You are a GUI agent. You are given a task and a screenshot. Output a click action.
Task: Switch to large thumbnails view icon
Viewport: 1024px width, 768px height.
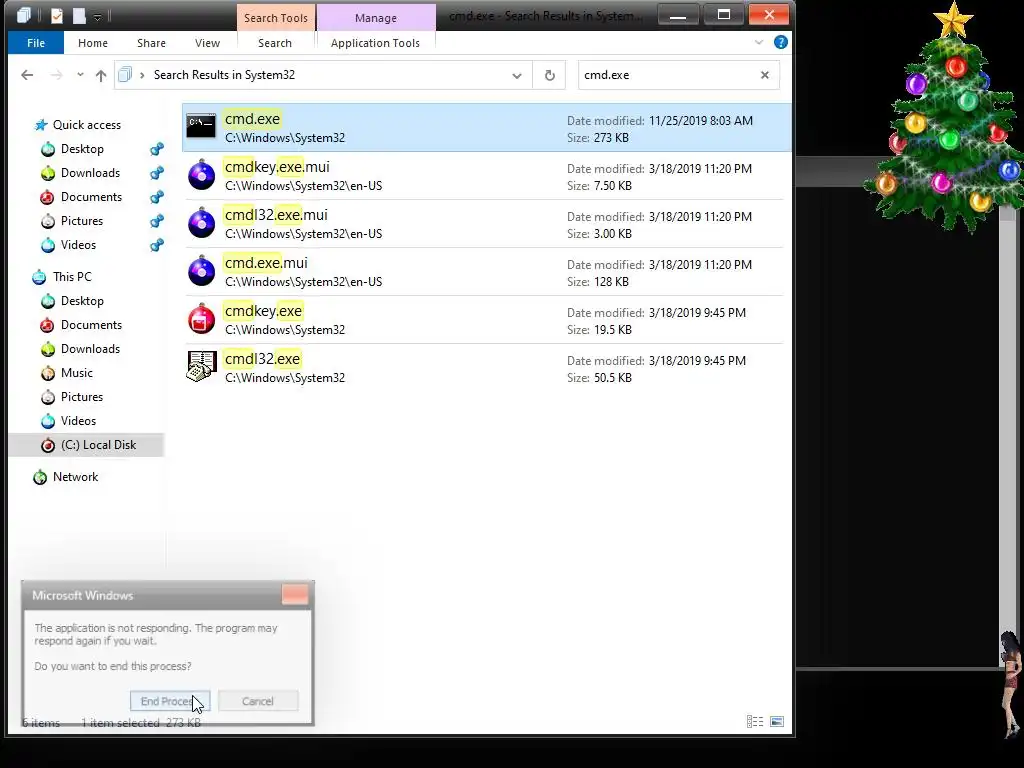(x=777, y=722)
